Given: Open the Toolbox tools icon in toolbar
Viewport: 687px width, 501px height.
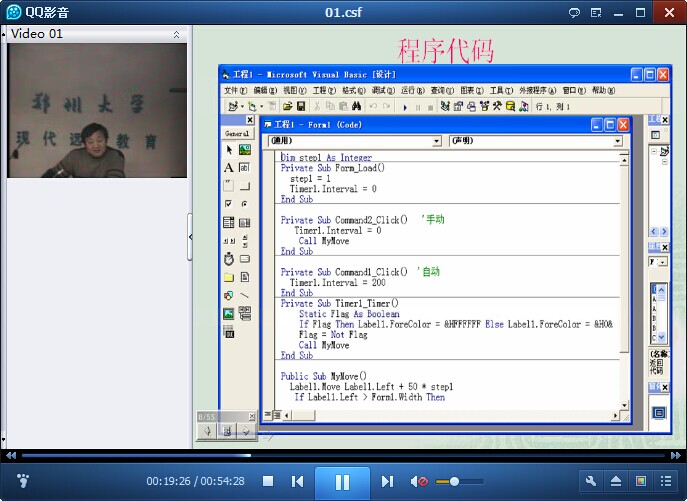Looking at the screenshot, I should tap(497, 106).
